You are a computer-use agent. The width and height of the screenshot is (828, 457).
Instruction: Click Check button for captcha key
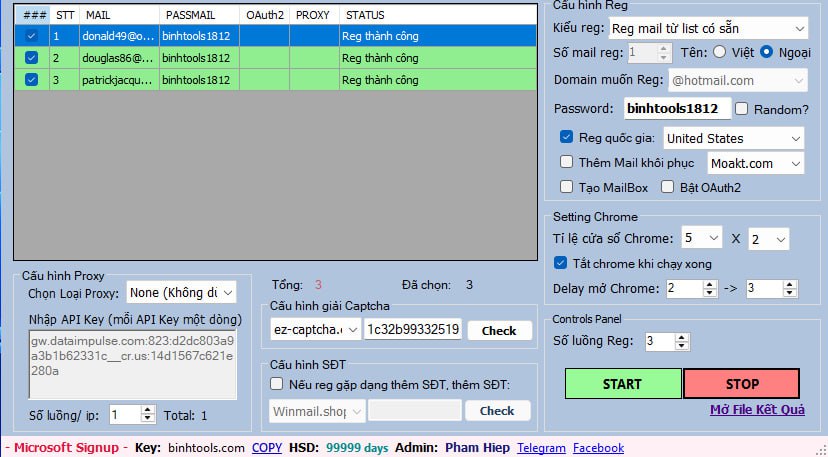coord(499,331)
